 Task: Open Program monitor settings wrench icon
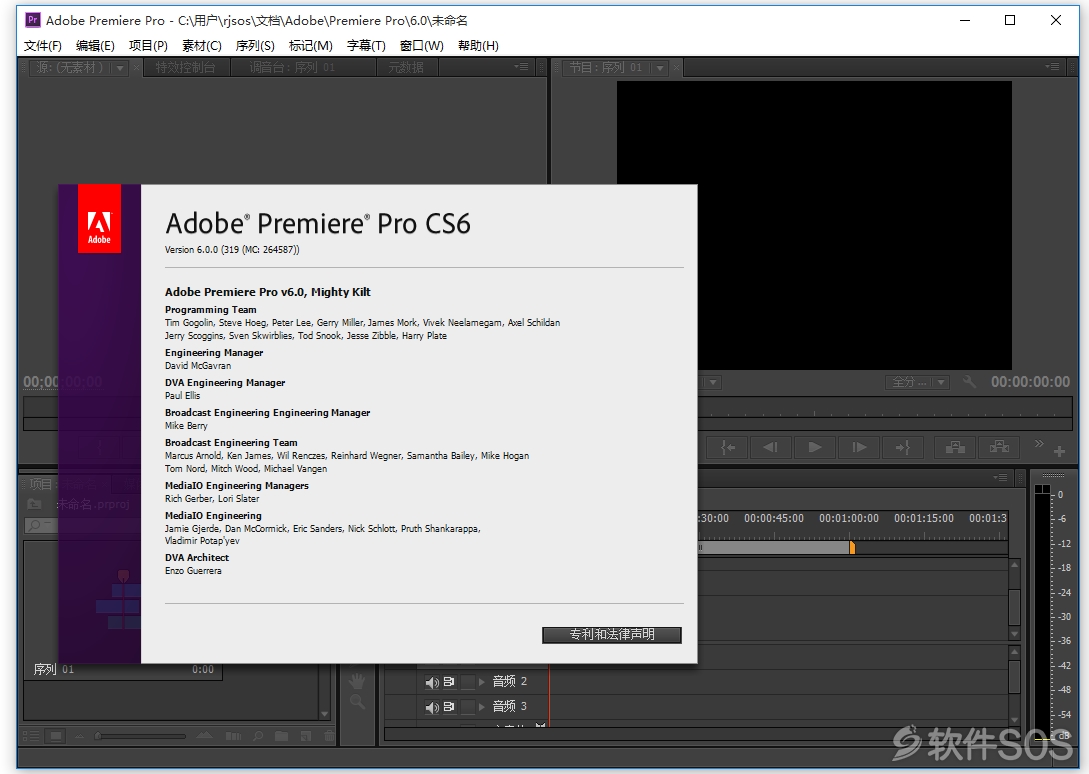(970, 381)
